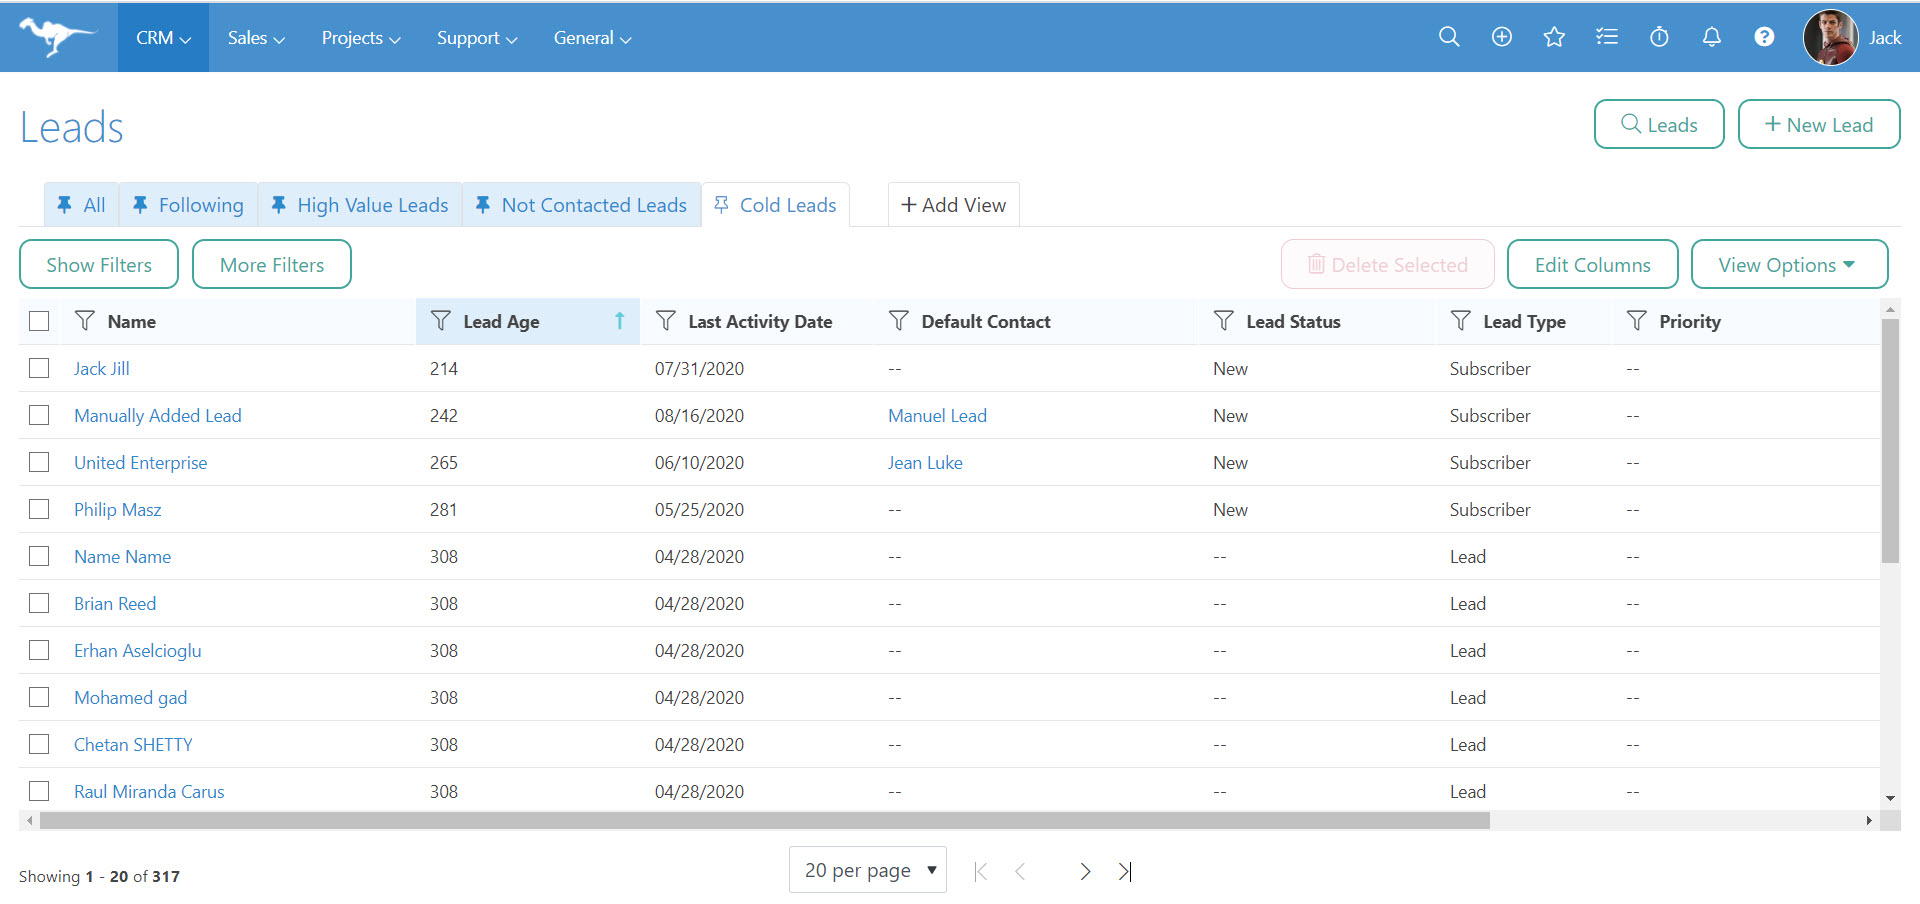The width and height of the screenshot is (1920, 904).
Task: Click the New Lead button
Action: 1819,124
